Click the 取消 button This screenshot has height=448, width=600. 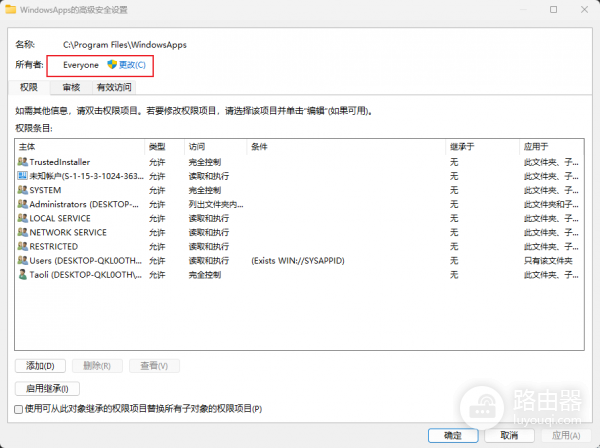[x=509, y=435]
